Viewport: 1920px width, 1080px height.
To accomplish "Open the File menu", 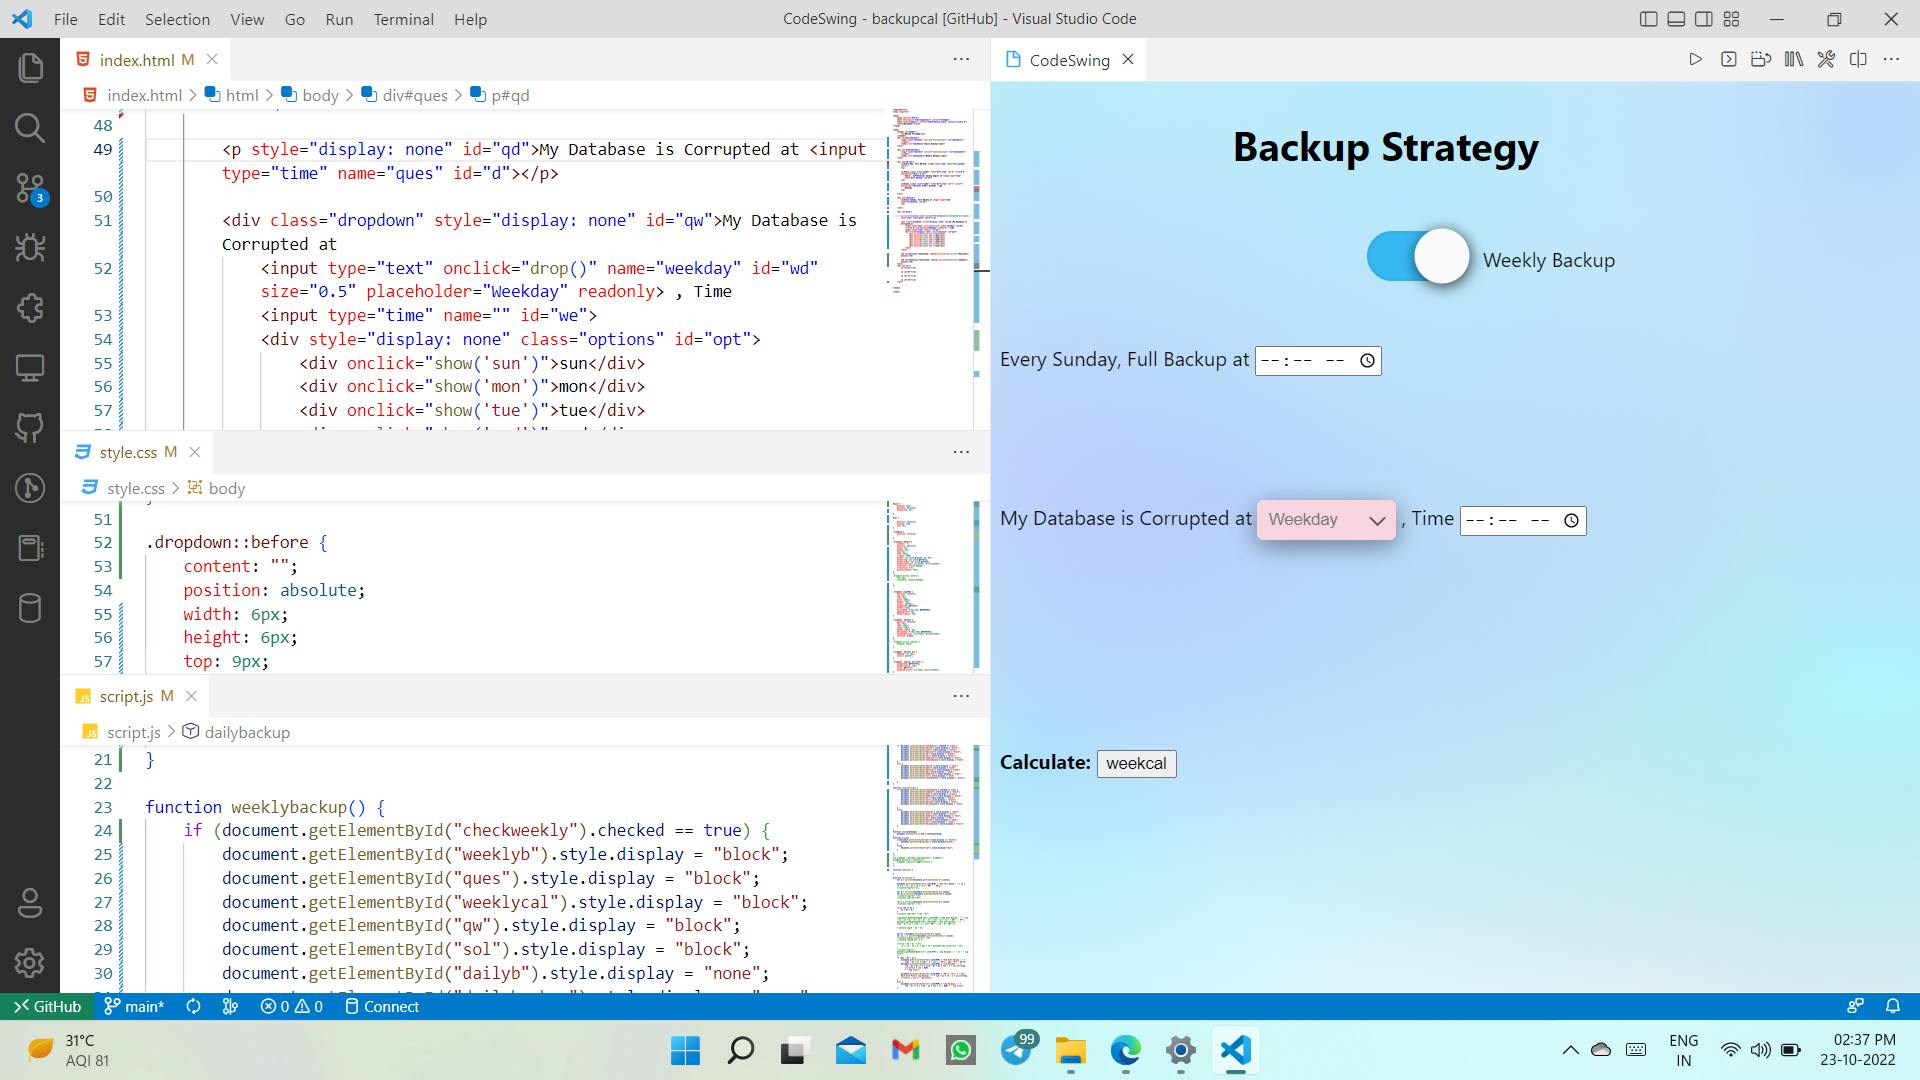I will 65,19.
